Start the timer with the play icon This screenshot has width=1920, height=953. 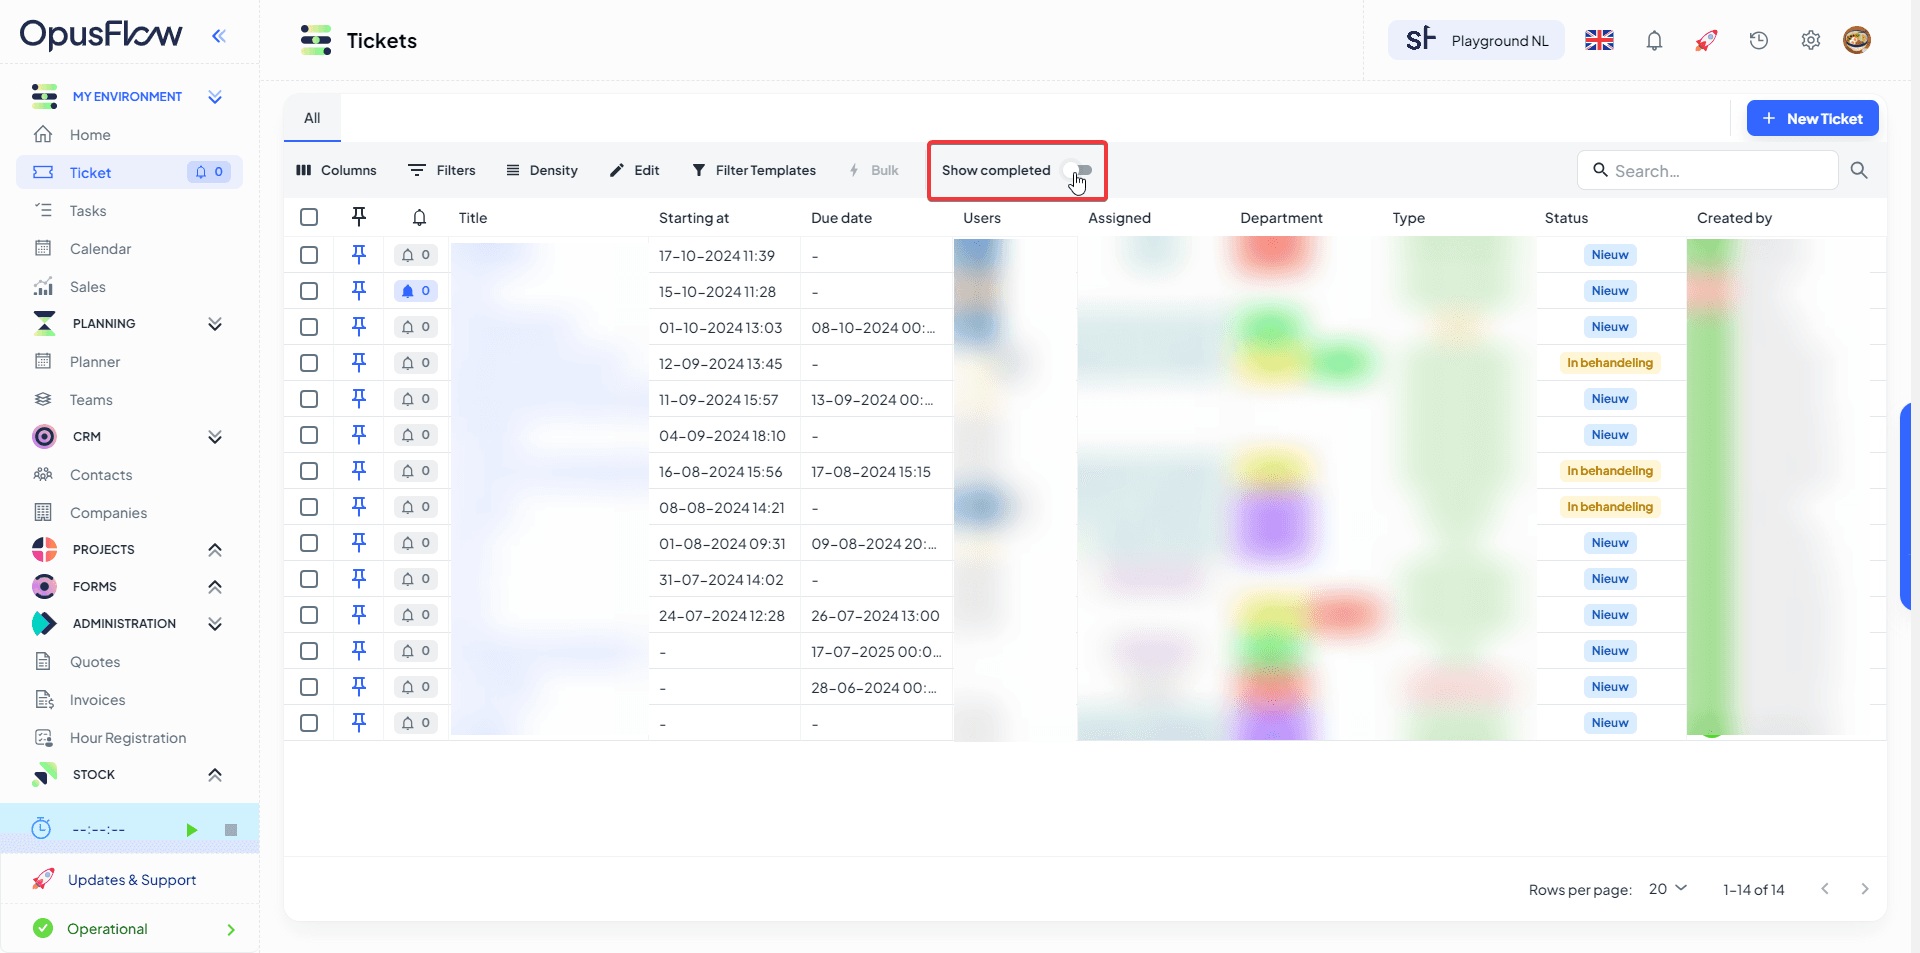tap(191, 830)
